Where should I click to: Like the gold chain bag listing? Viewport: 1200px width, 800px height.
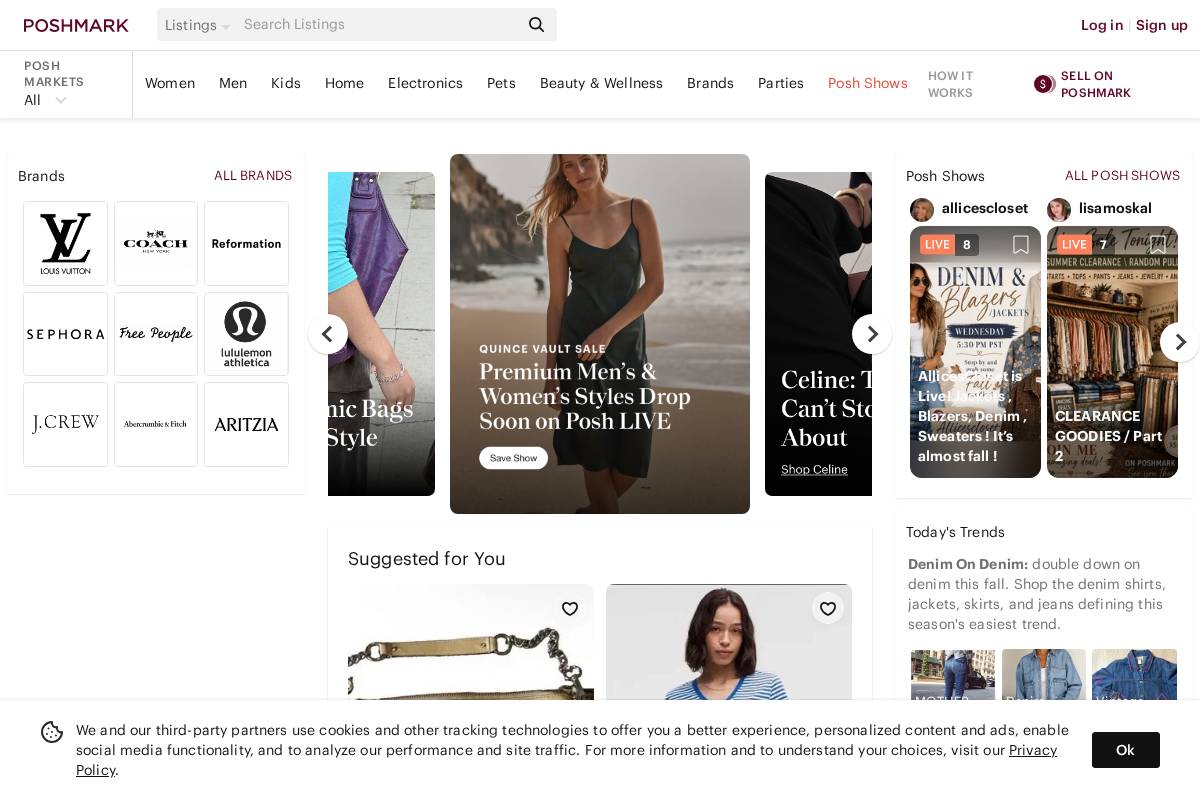[570, 609]
